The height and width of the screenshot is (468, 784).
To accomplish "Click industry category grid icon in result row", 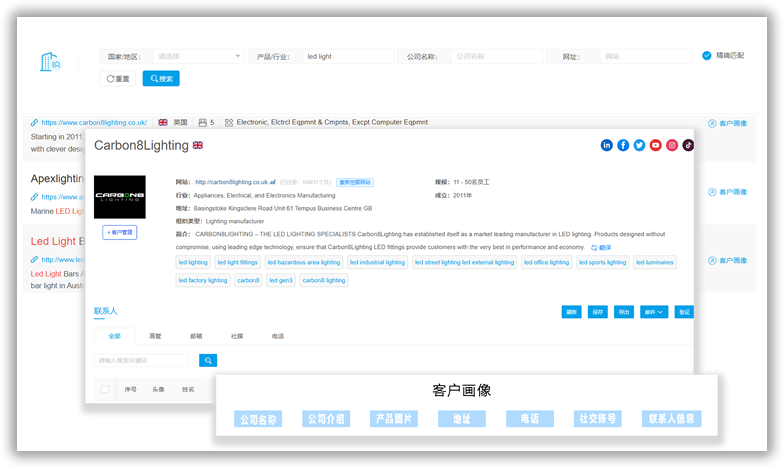I will tap(229, 122).
